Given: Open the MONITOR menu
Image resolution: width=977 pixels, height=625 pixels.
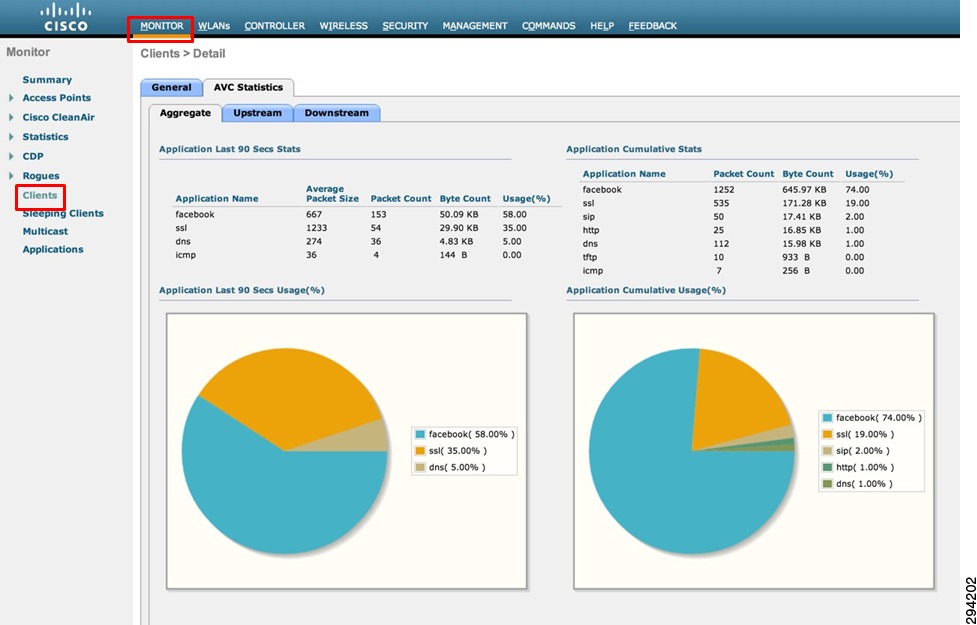Looking at the screenshot, I should tap(161, 26).
